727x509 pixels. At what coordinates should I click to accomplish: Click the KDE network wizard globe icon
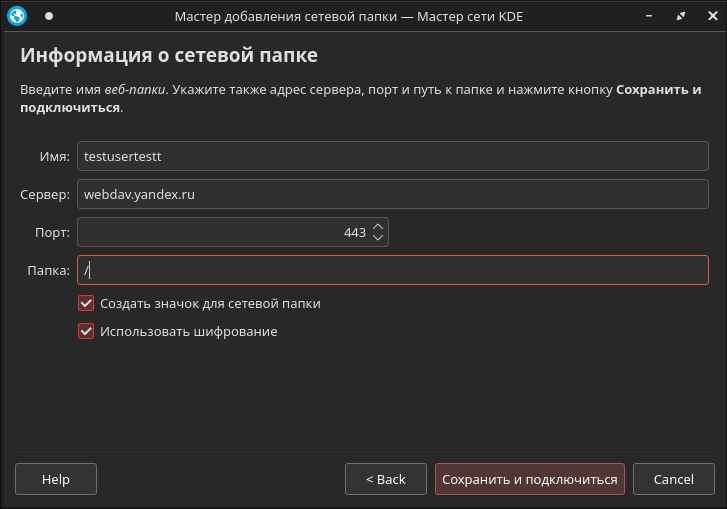tap(17, 16)
